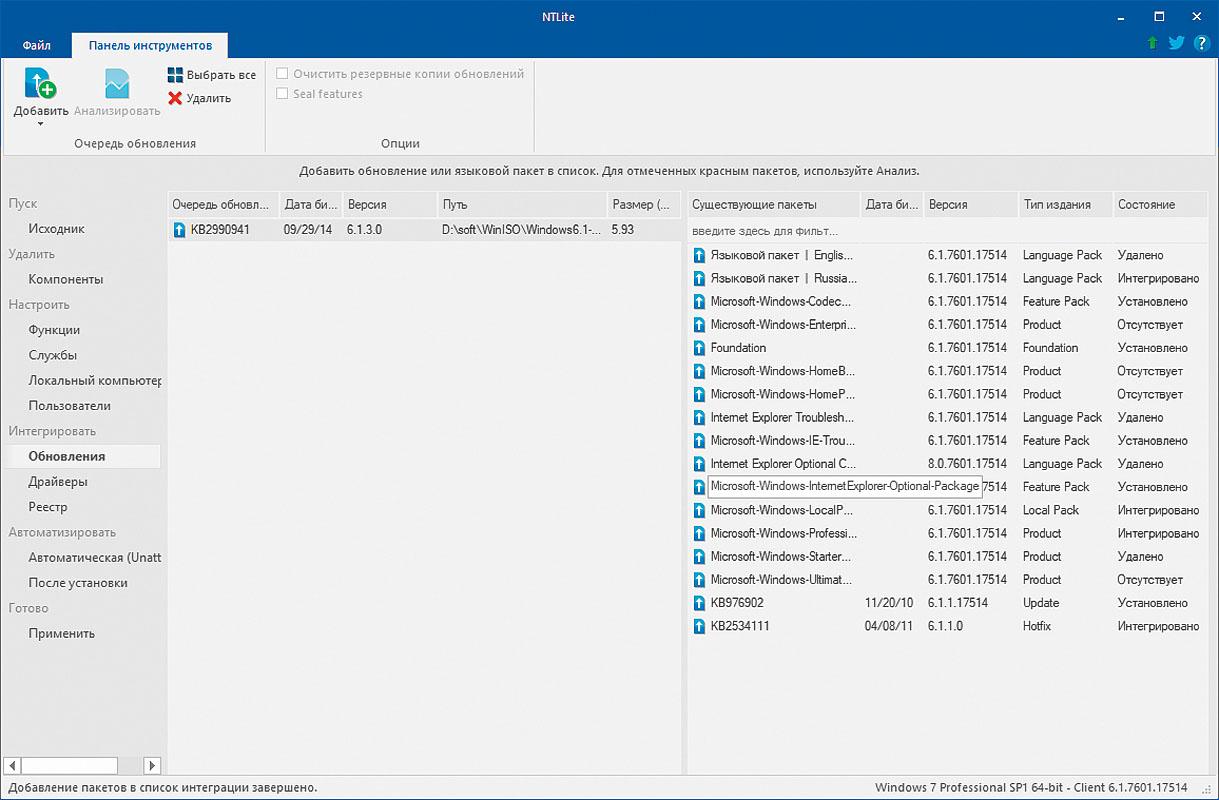Click the Twitter bird icon
This screenshot has width=1219, height=800.
pyautogui.click(x=1176, y=44)
